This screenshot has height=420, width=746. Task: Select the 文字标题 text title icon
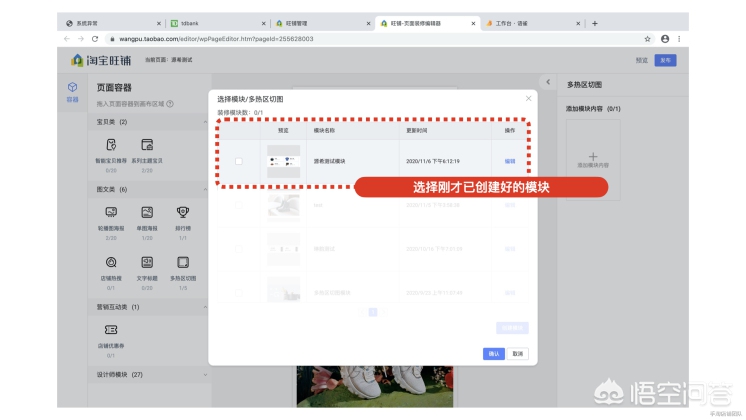coord(147,262)
